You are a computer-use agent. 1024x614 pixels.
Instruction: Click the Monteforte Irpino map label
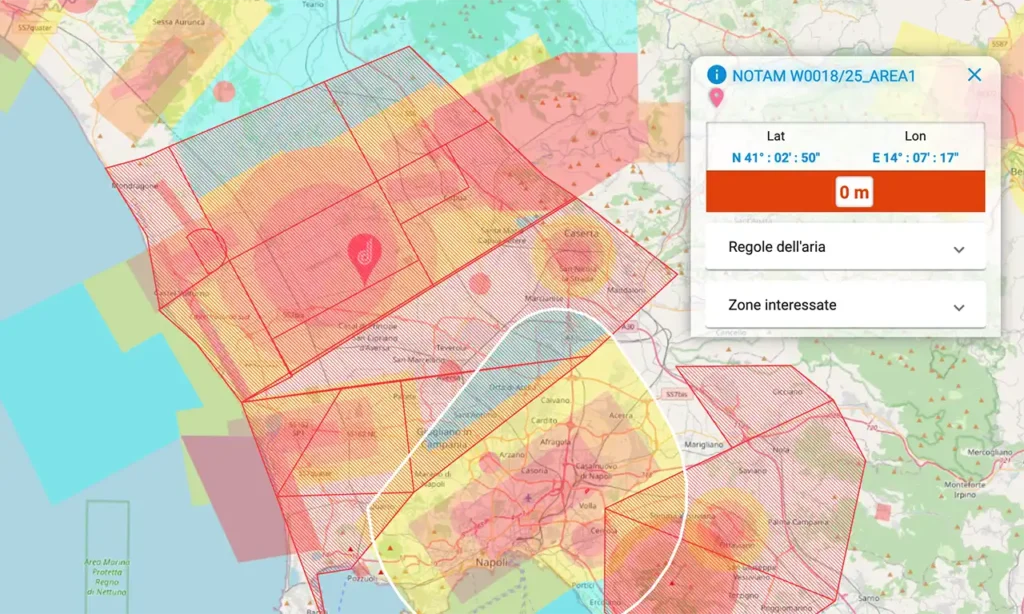coord(965,489)
